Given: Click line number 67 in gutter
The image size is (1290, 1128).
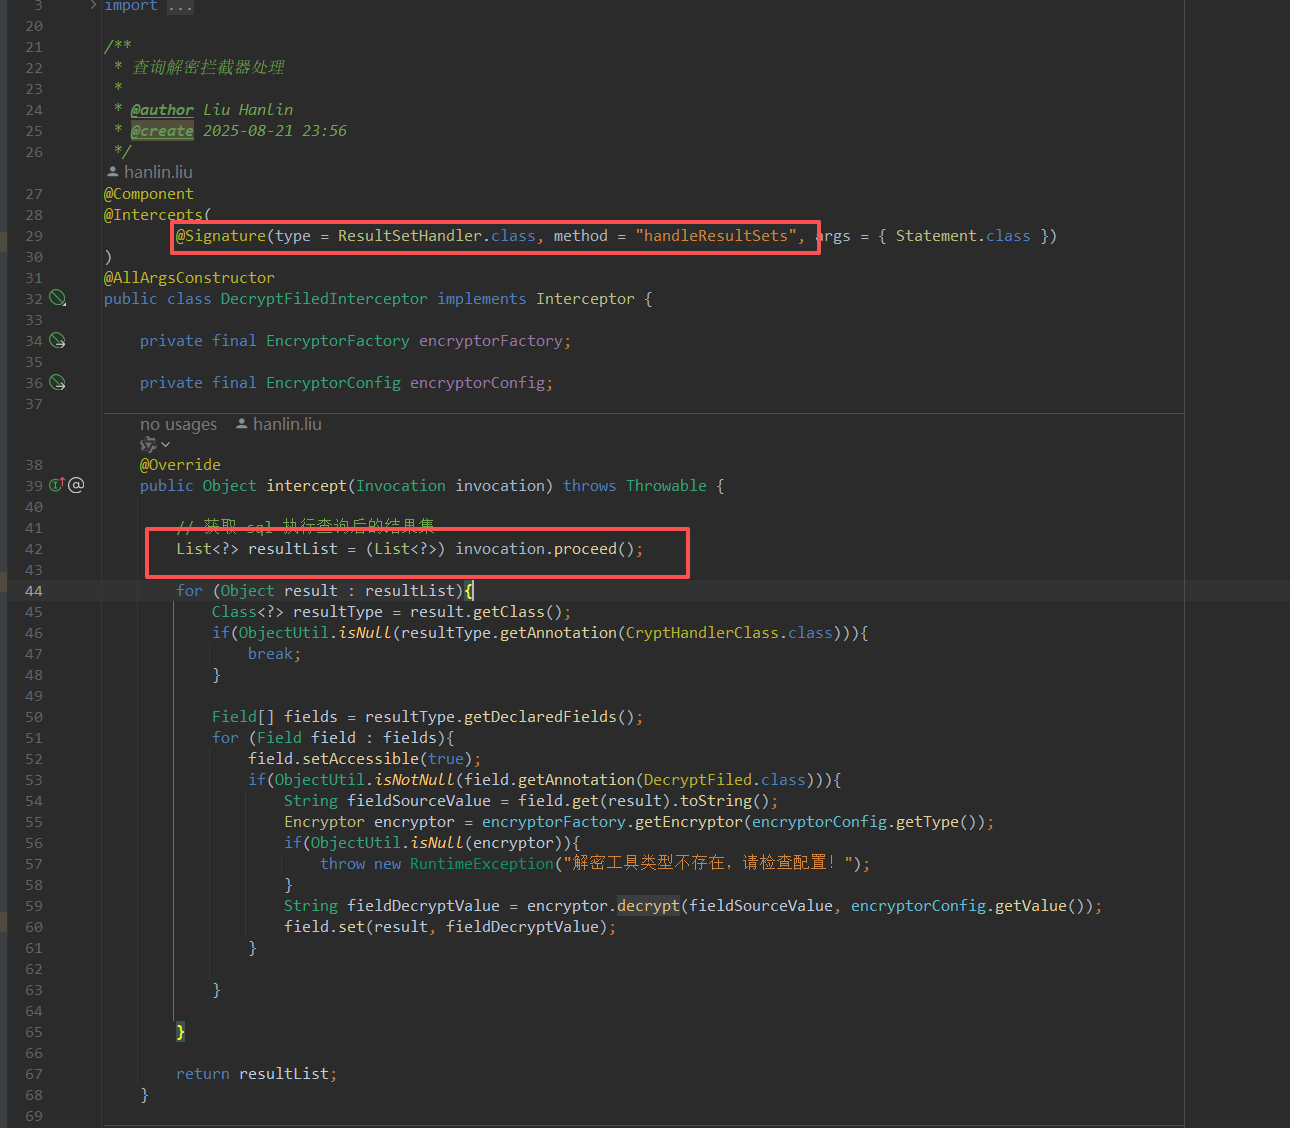Looking at the screenshot, I should 34,1074.
